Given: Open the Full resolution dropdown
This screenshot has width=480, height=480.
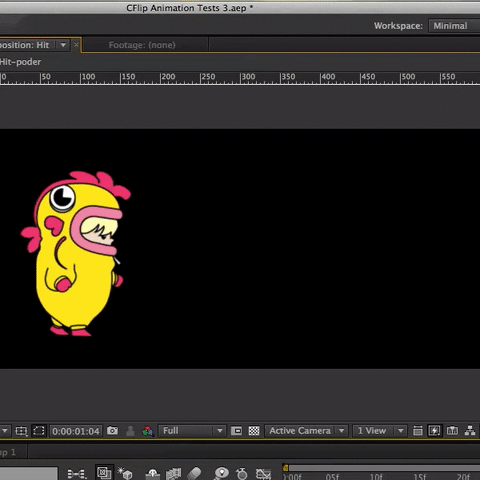Looking at the screenshot, I should point(192,431).
